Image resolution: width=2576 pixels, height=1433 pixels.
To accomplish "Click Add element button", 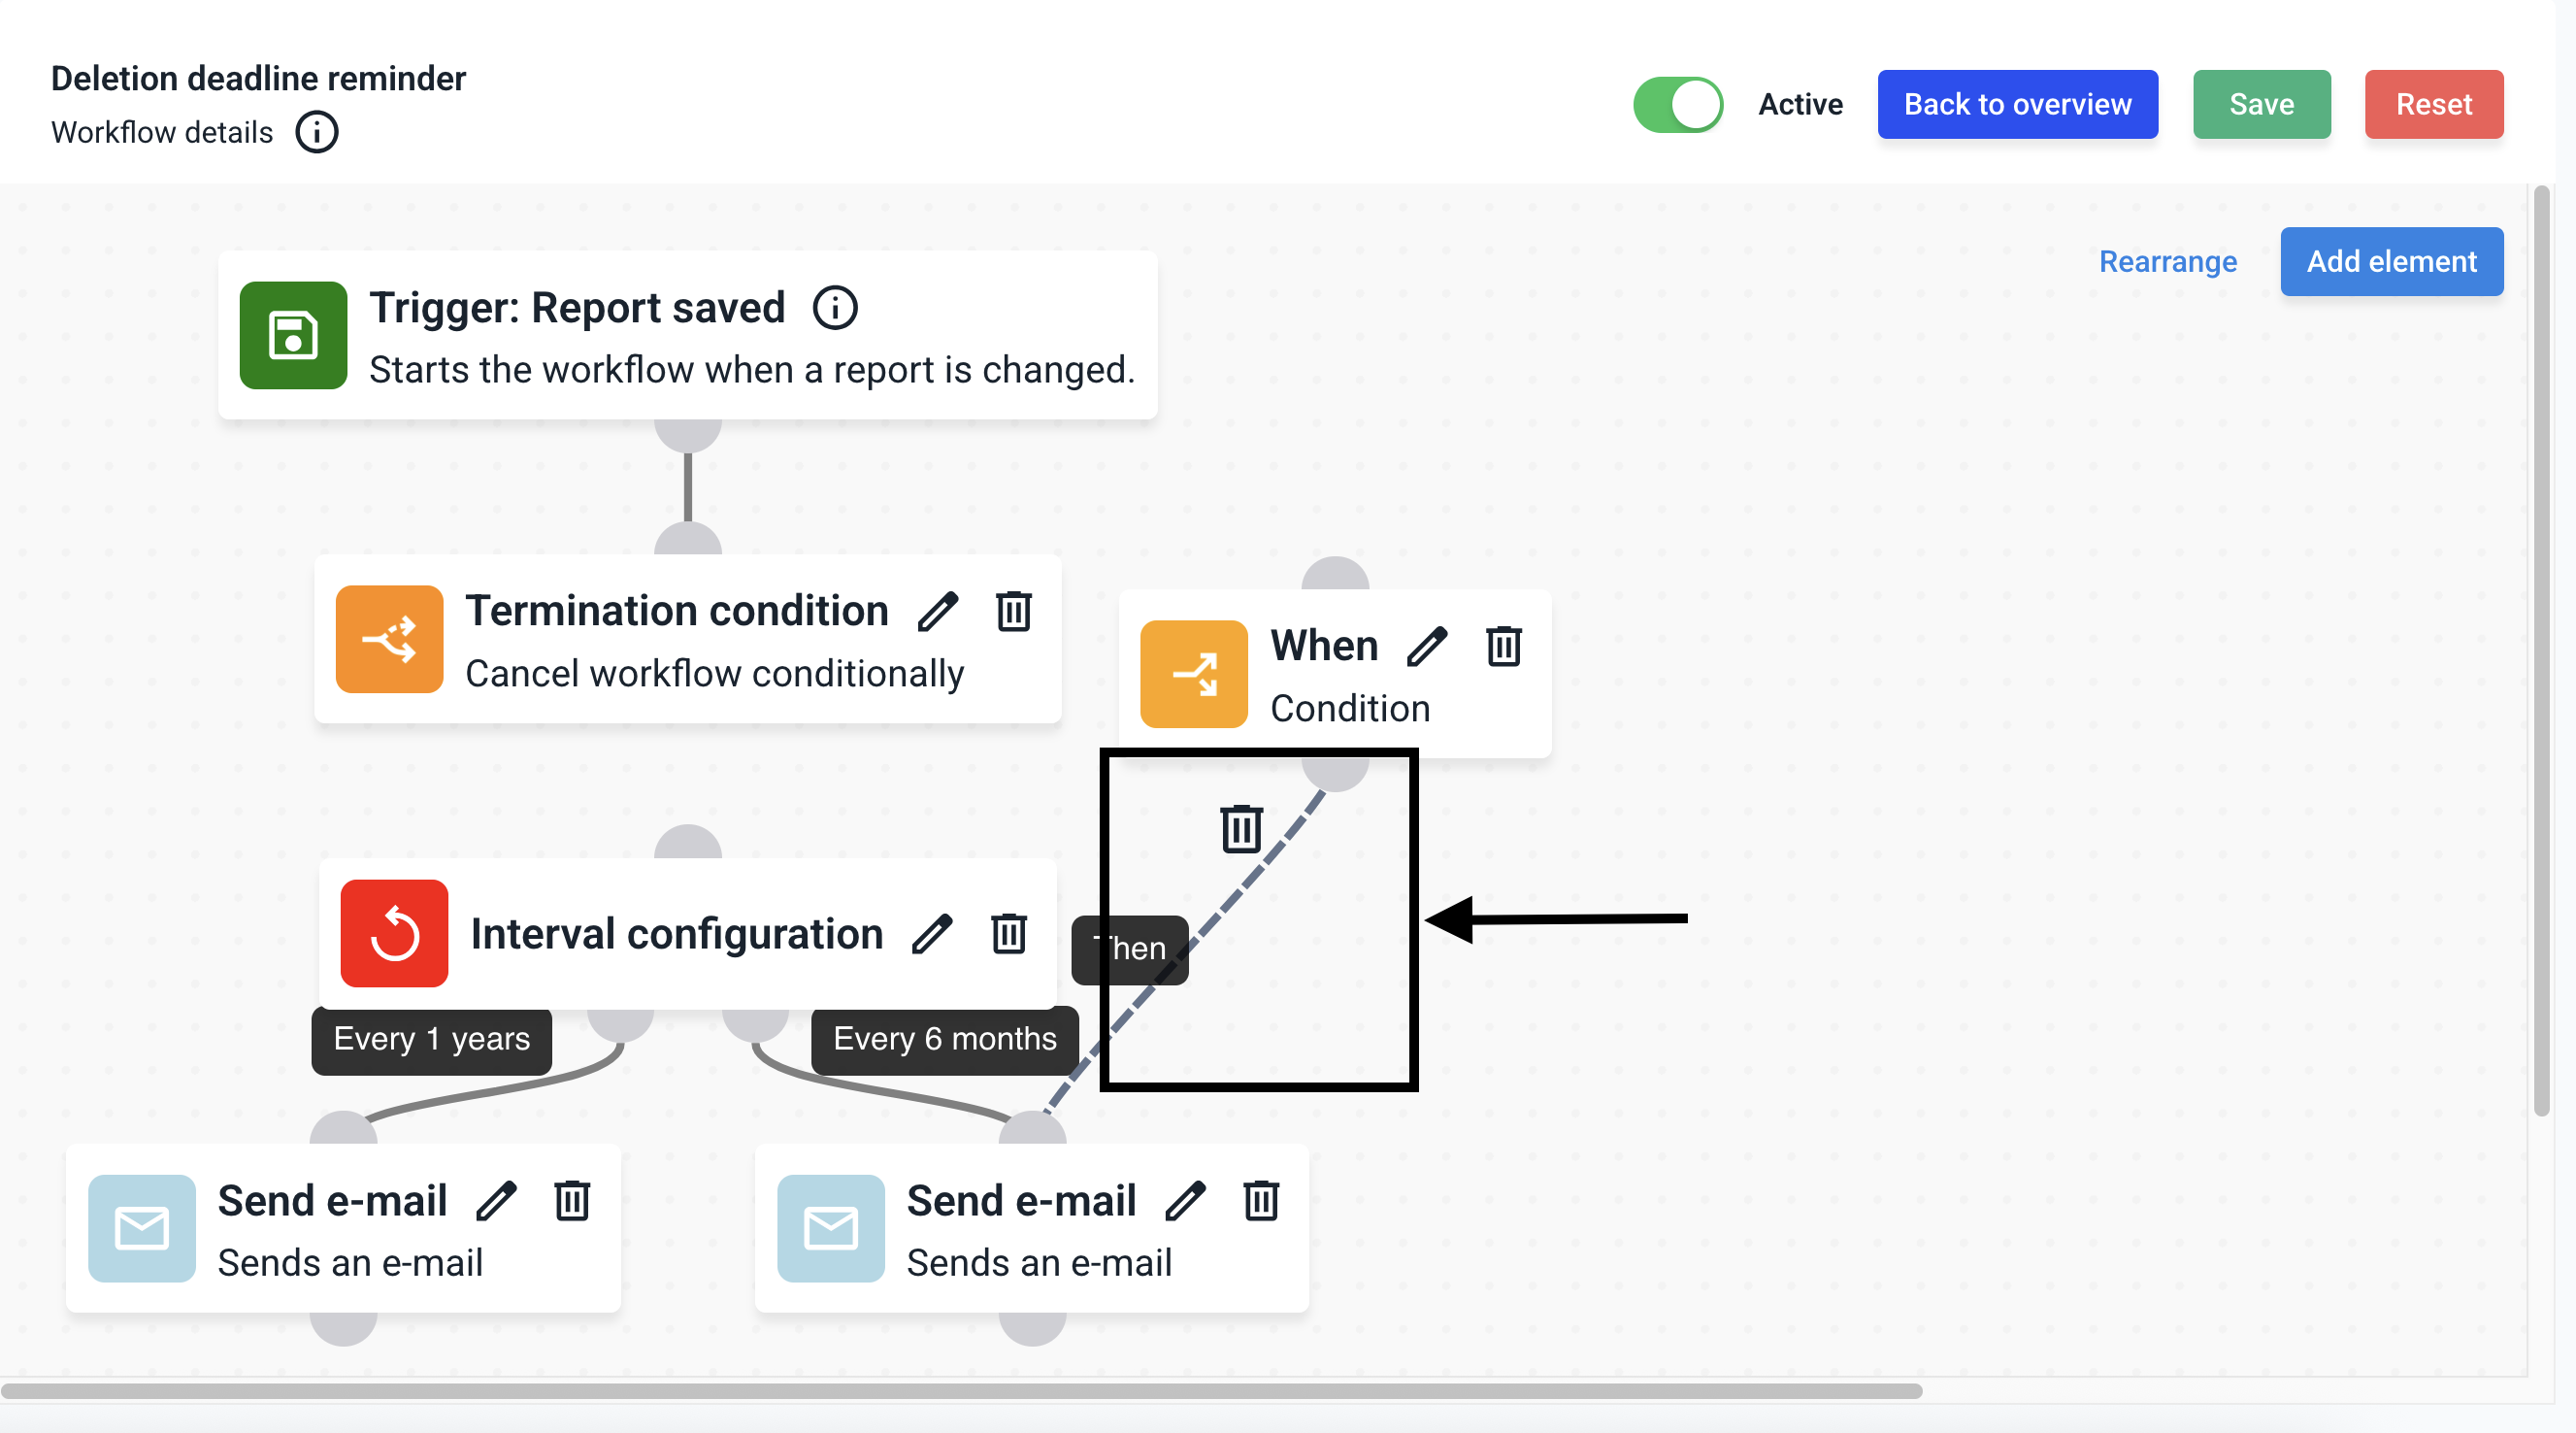I will click(x=2390, y=261).
